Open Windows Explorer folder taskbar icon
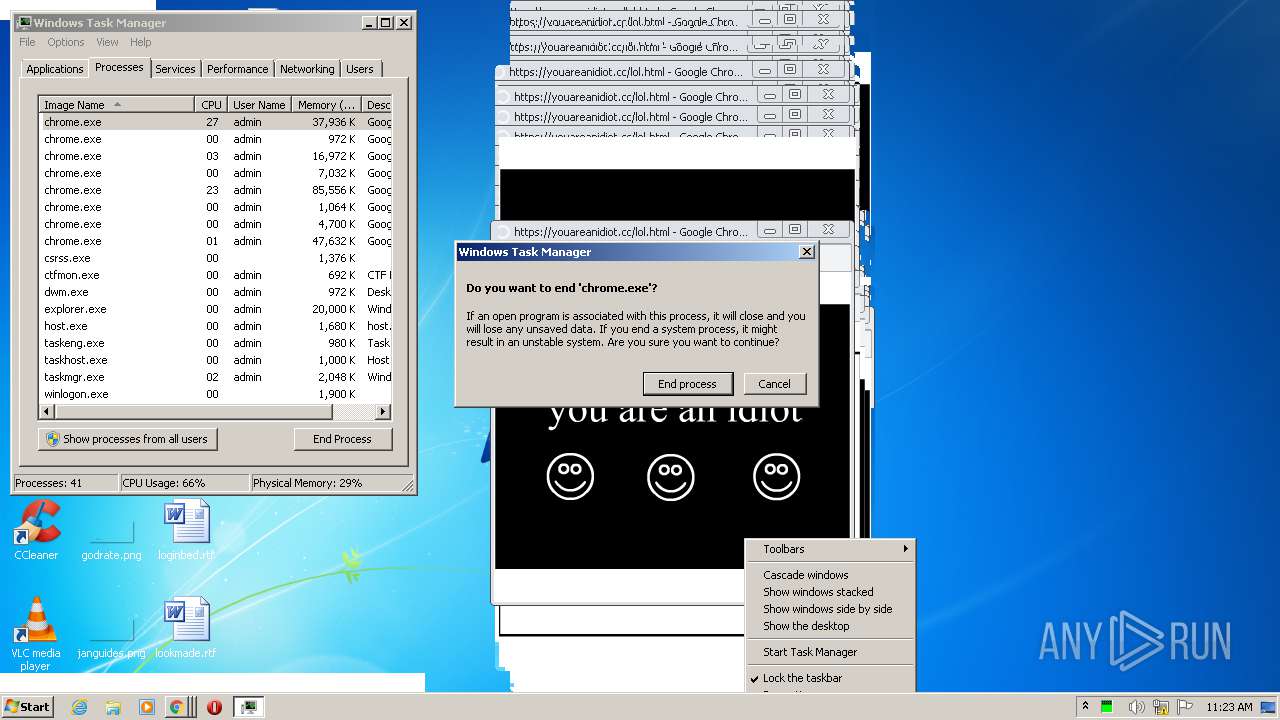Screen dimensions: 1280x720 (x=113, y=707)
